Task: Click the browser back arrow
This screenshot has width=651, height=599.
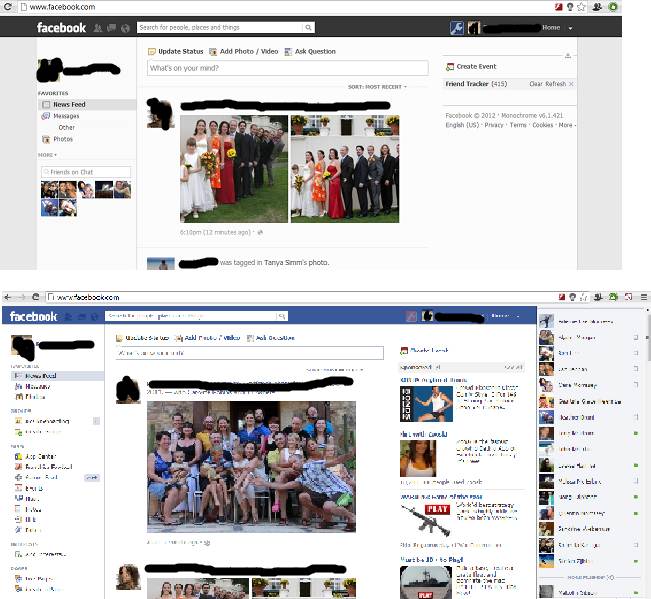Action: coord(8,297)
